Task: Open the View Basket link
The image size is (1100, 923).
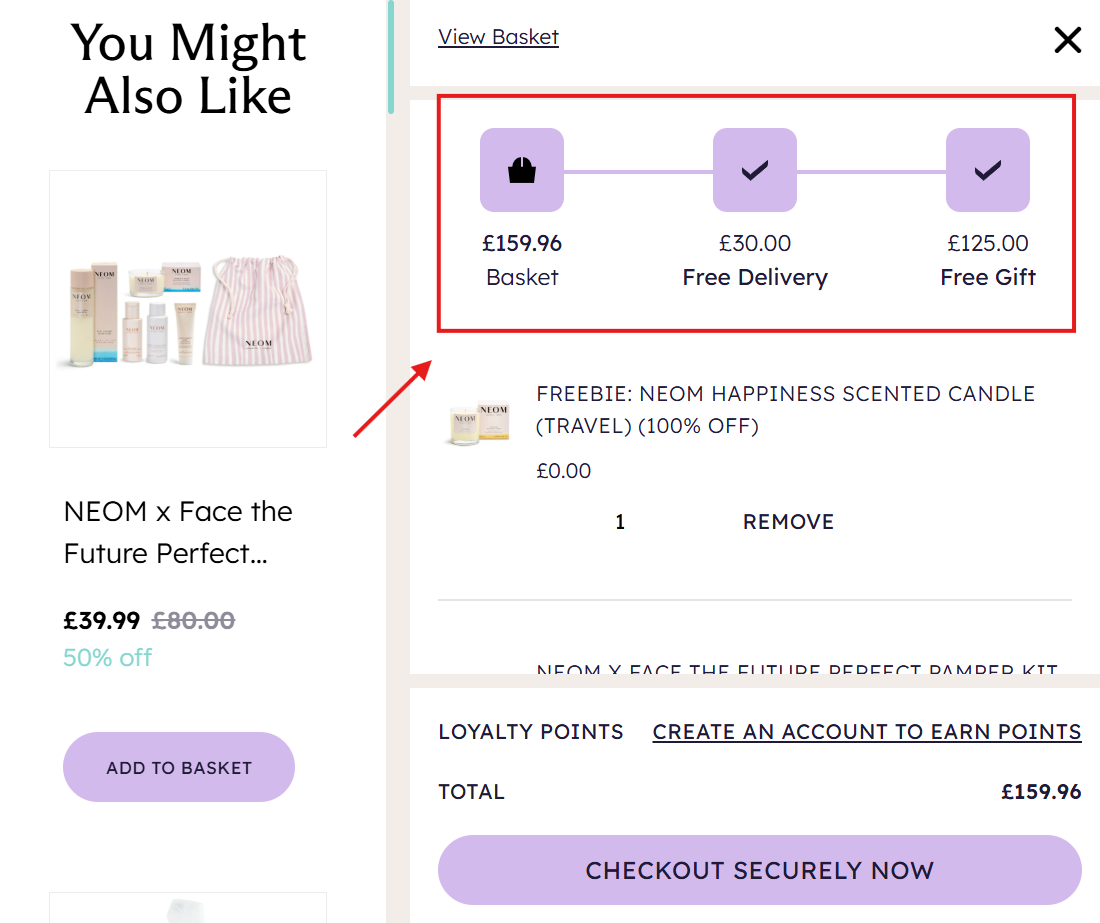Action: [498, 37]
